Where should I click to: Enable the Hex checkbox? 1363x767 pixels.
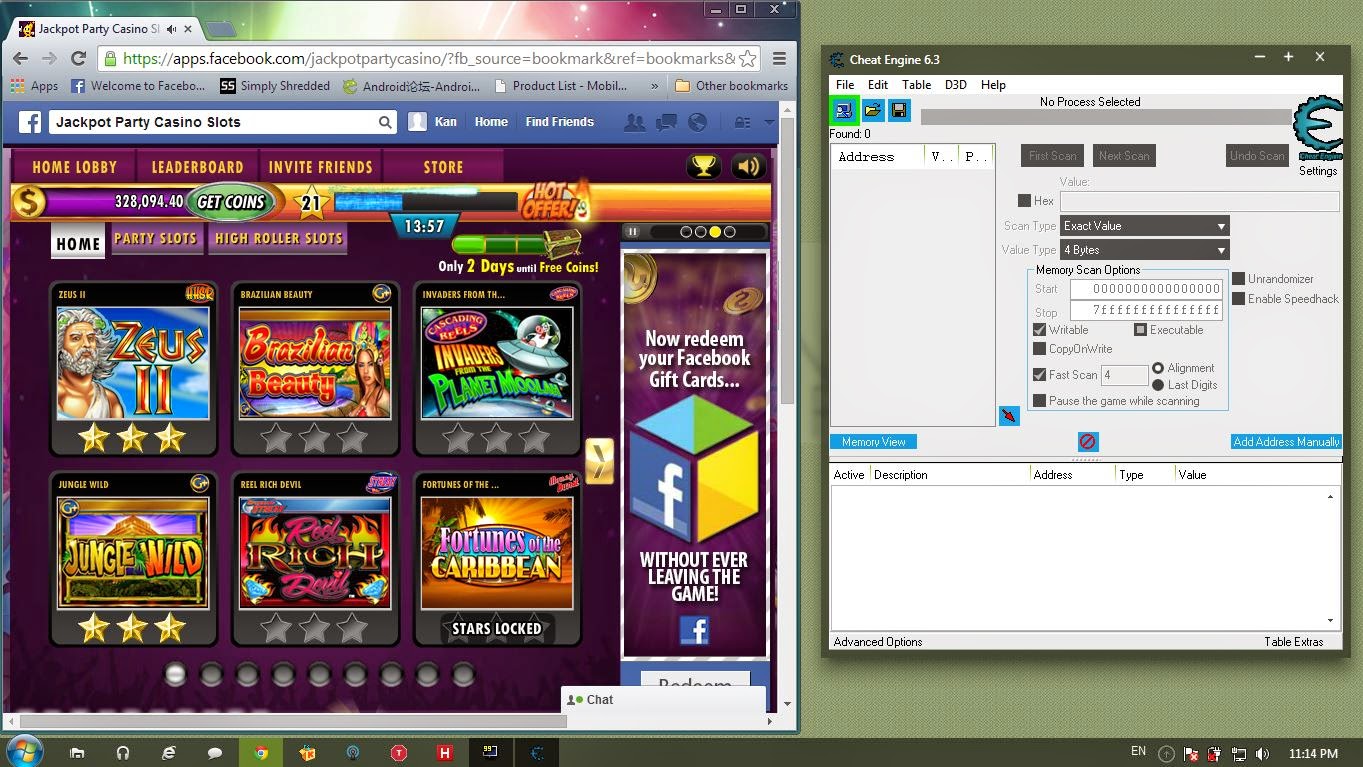pyautogui.click(x=1024, y=201)
